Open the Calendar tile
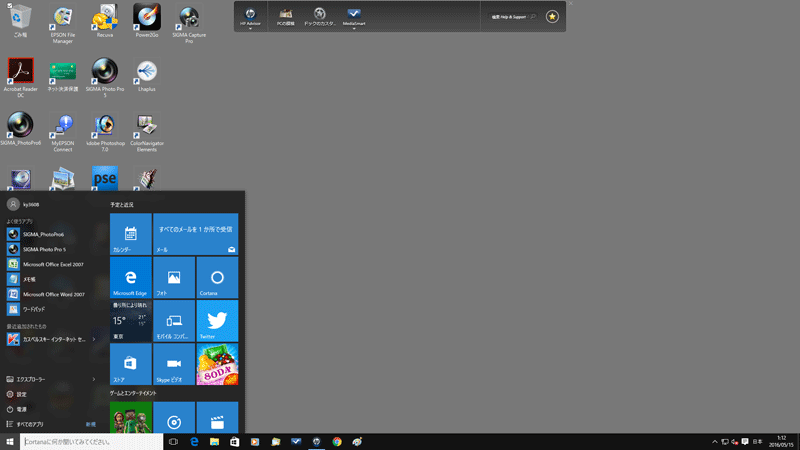Screen dimensions: 800x450 131,234
